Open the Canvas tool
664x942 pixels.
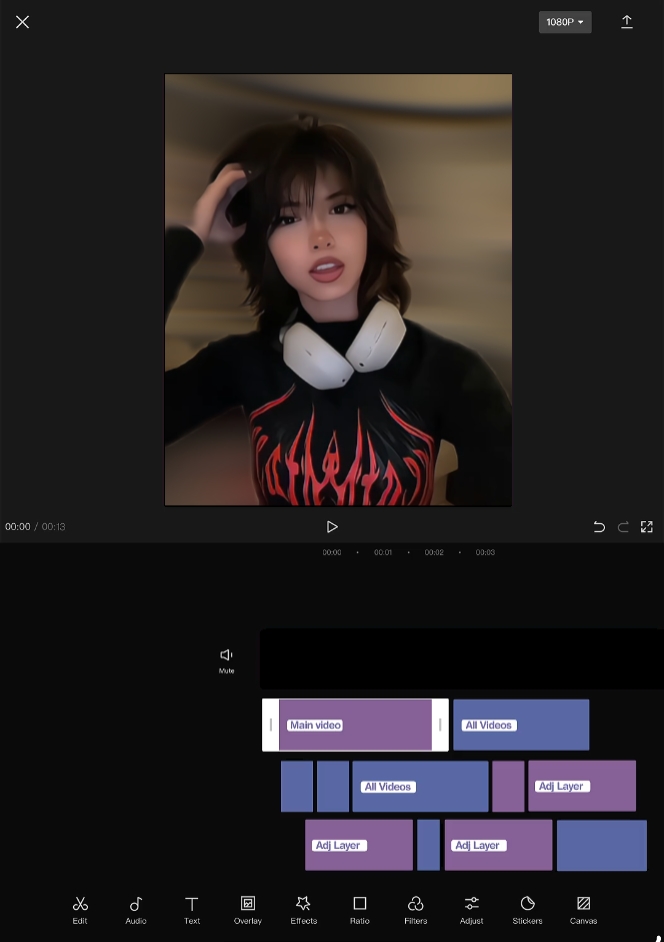click(584, 908)
